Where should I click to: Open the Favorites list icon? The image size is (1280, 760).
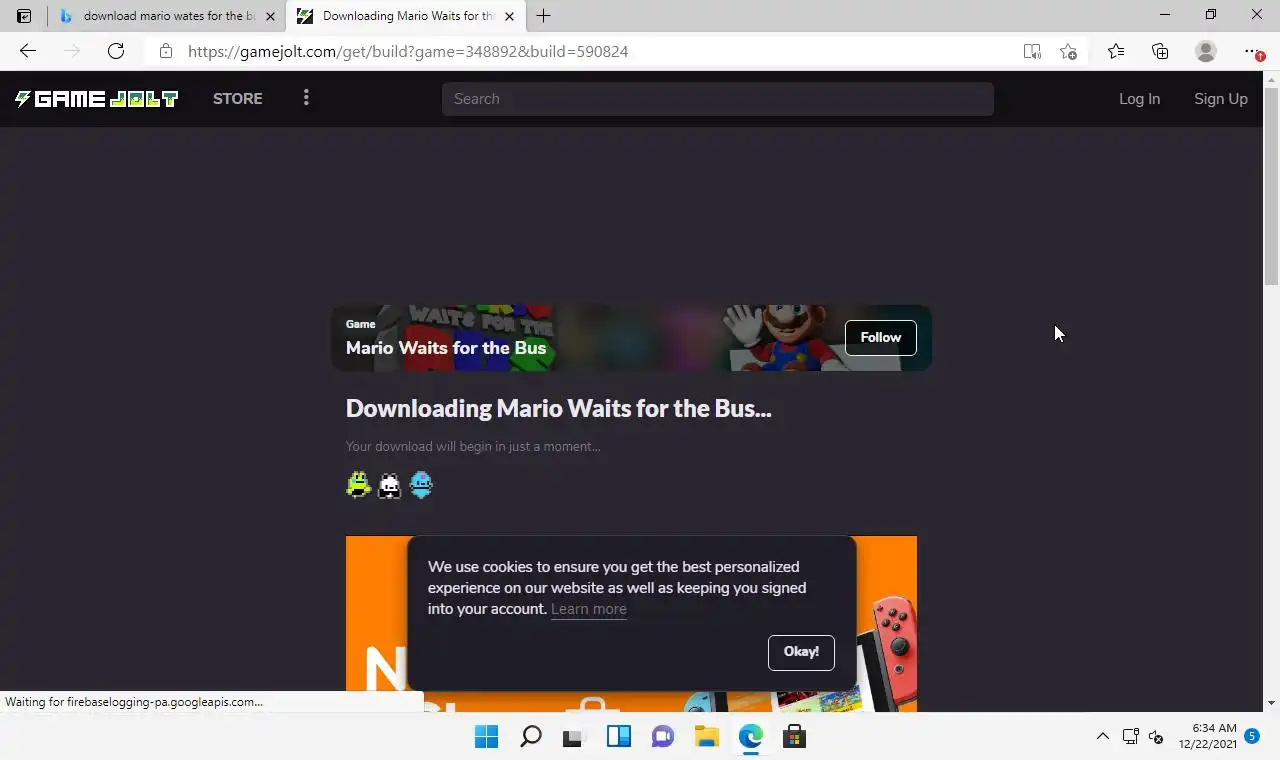coord(1116,51)
